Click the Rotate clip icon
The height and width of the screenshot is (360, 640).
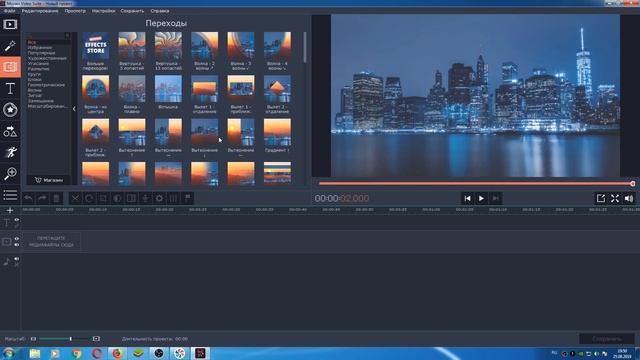click(x=89, y=198)
